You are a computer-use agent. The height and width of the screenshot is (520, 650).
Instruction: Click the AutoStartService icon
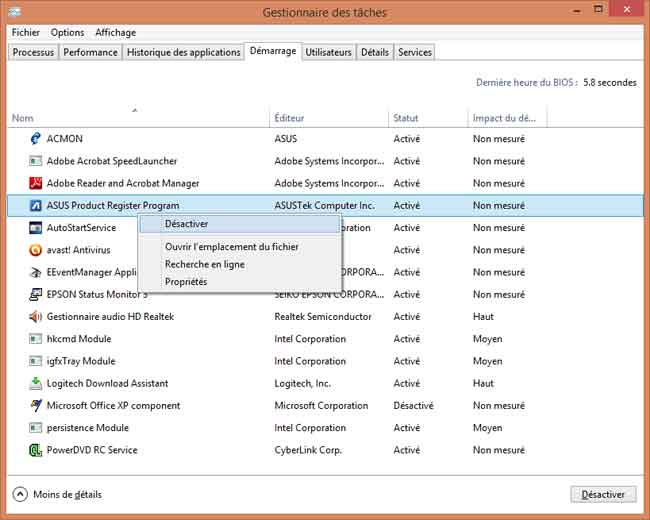[x=36, y=228]
